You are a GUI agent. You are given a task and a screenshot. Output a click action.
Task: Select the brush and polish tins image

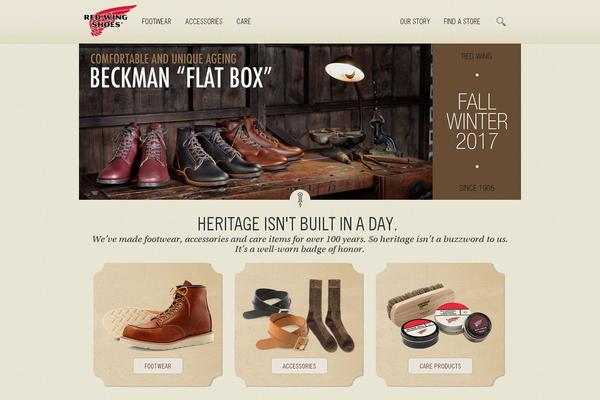(440, 316)
